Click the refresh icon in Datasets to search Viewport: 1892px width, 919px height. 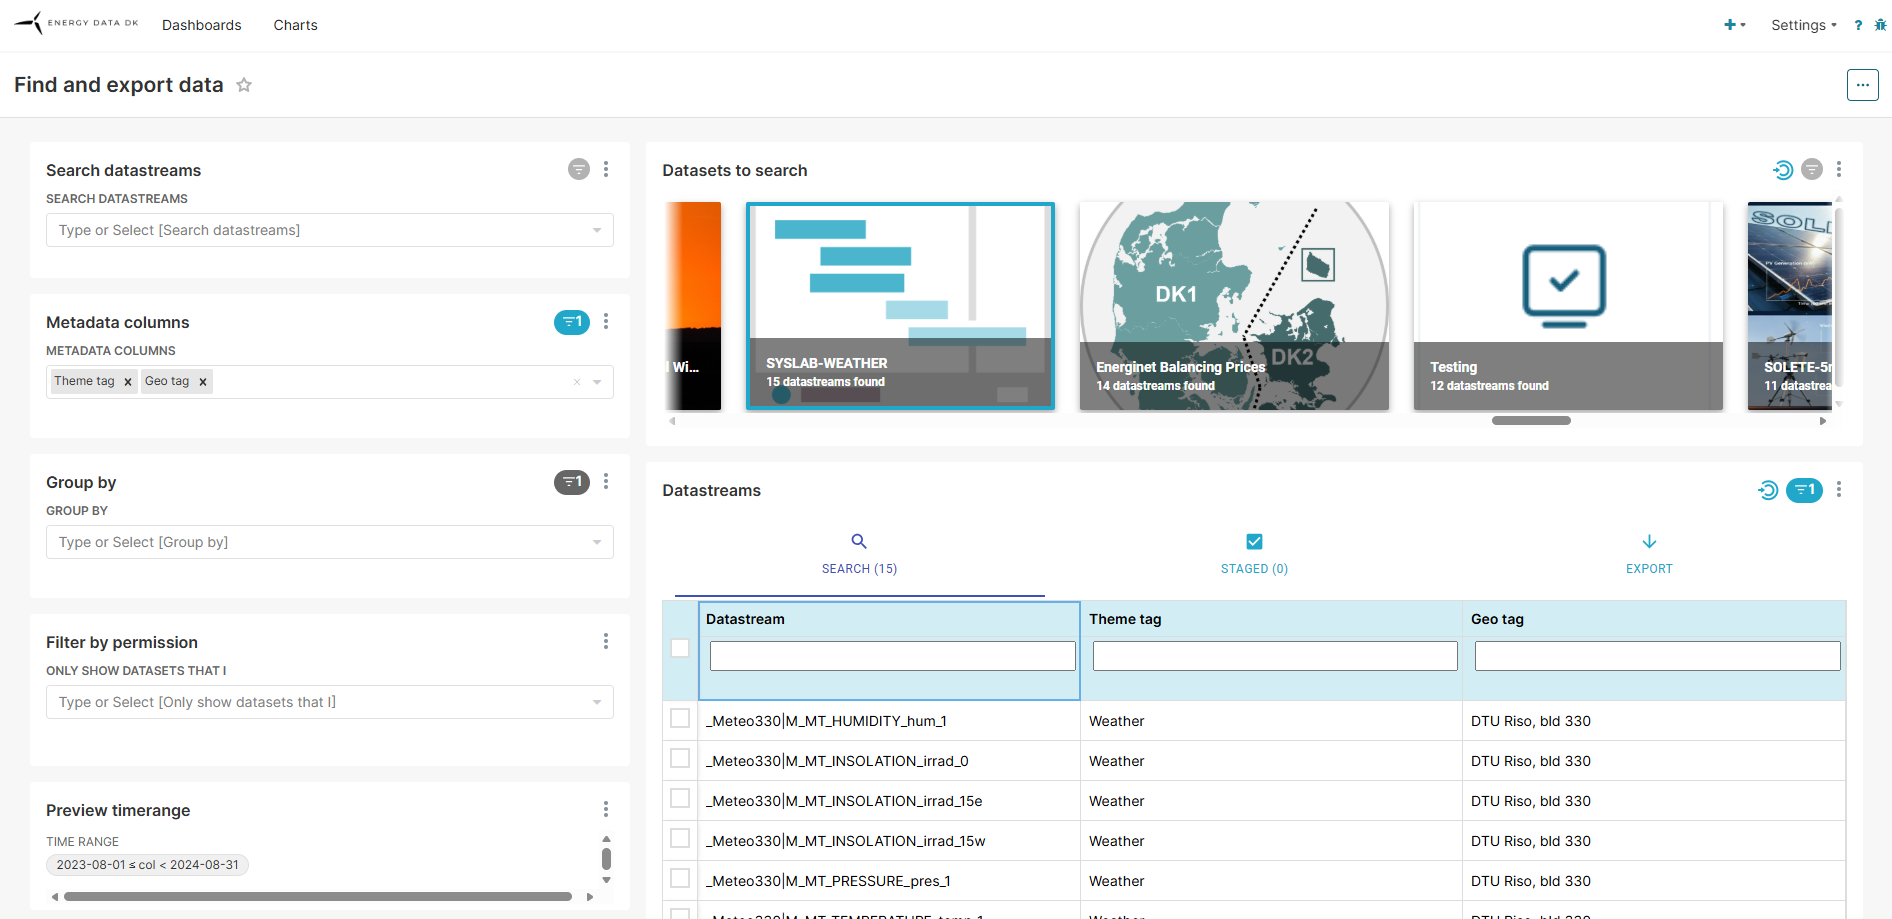tap(1782, 170)
